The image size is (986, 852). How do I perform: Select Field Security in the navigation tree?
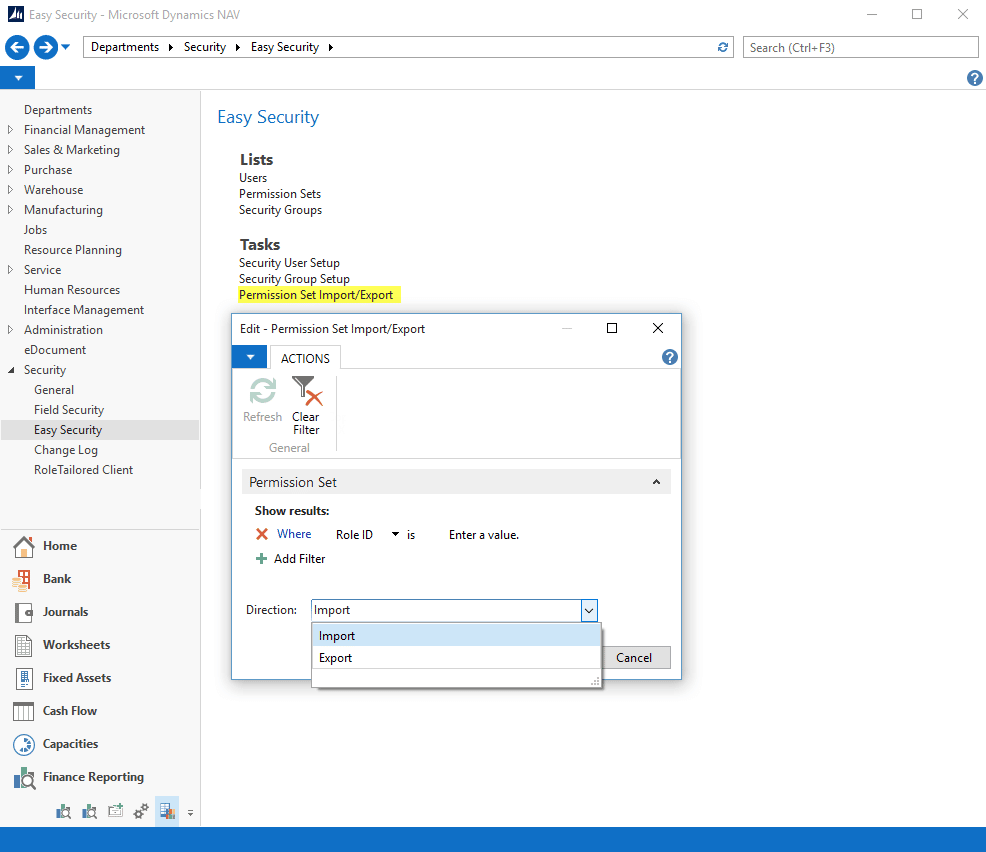69,410
